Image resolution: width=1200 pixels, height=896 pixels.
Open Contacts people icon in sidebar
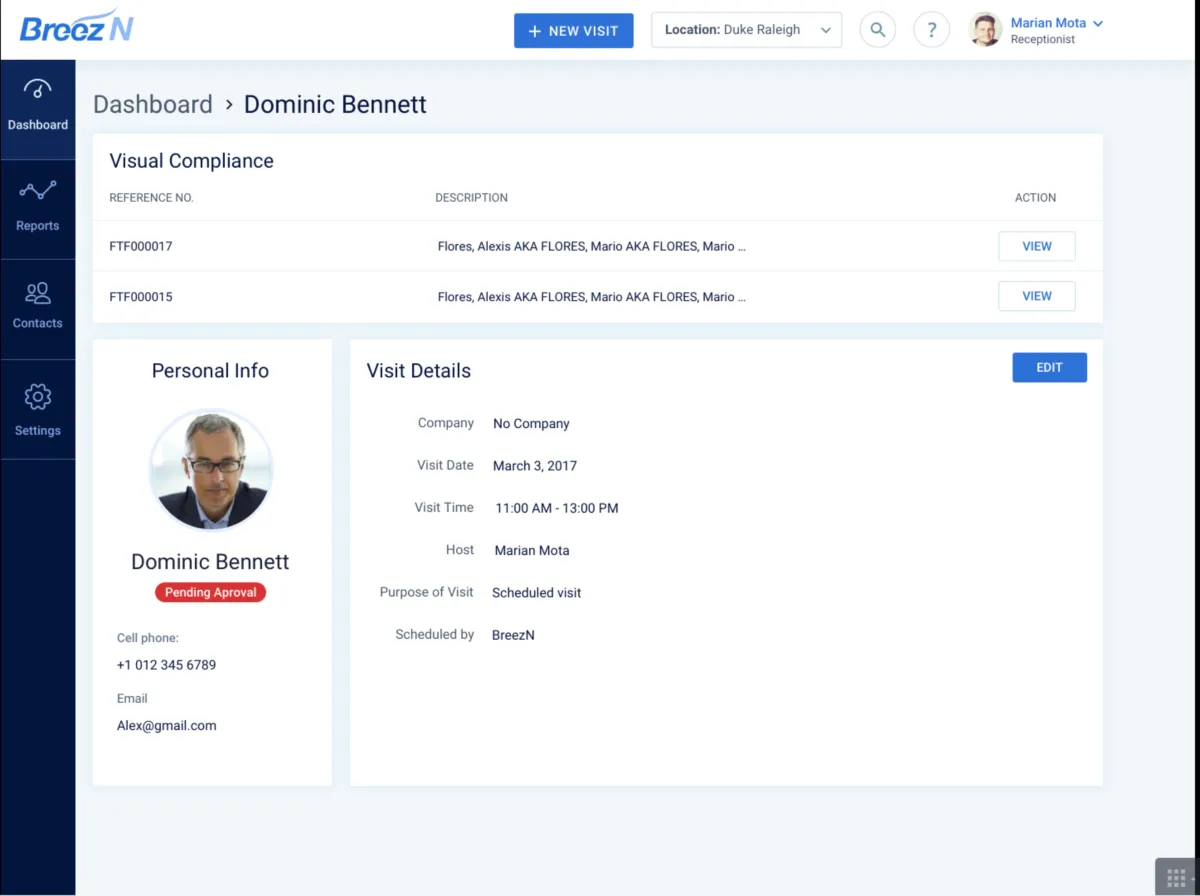[x=38, y=293]
